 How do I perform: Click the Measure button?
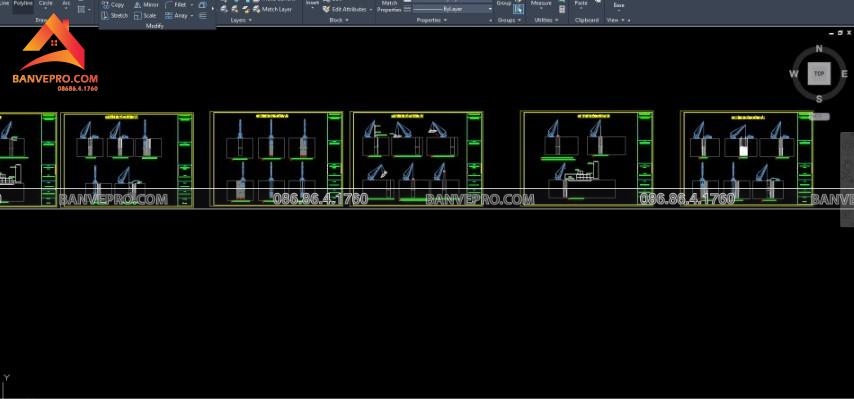pos(541,4)
